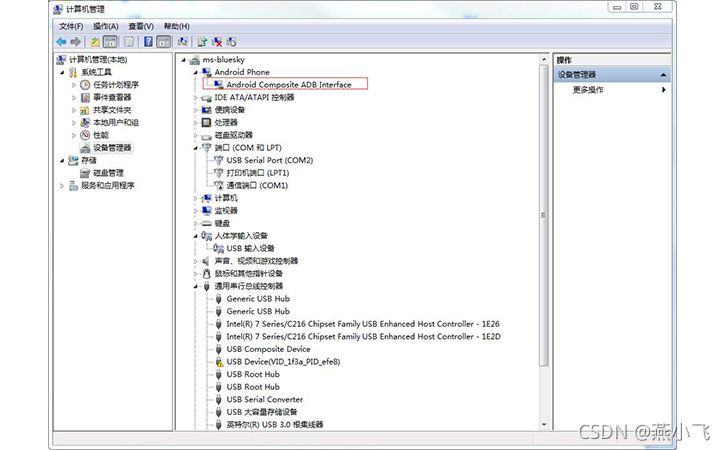Collapse 设备管理器 section in actions pane
This screenshot has width=726, height=450.
pyautogui.click(x=663, y=75)
